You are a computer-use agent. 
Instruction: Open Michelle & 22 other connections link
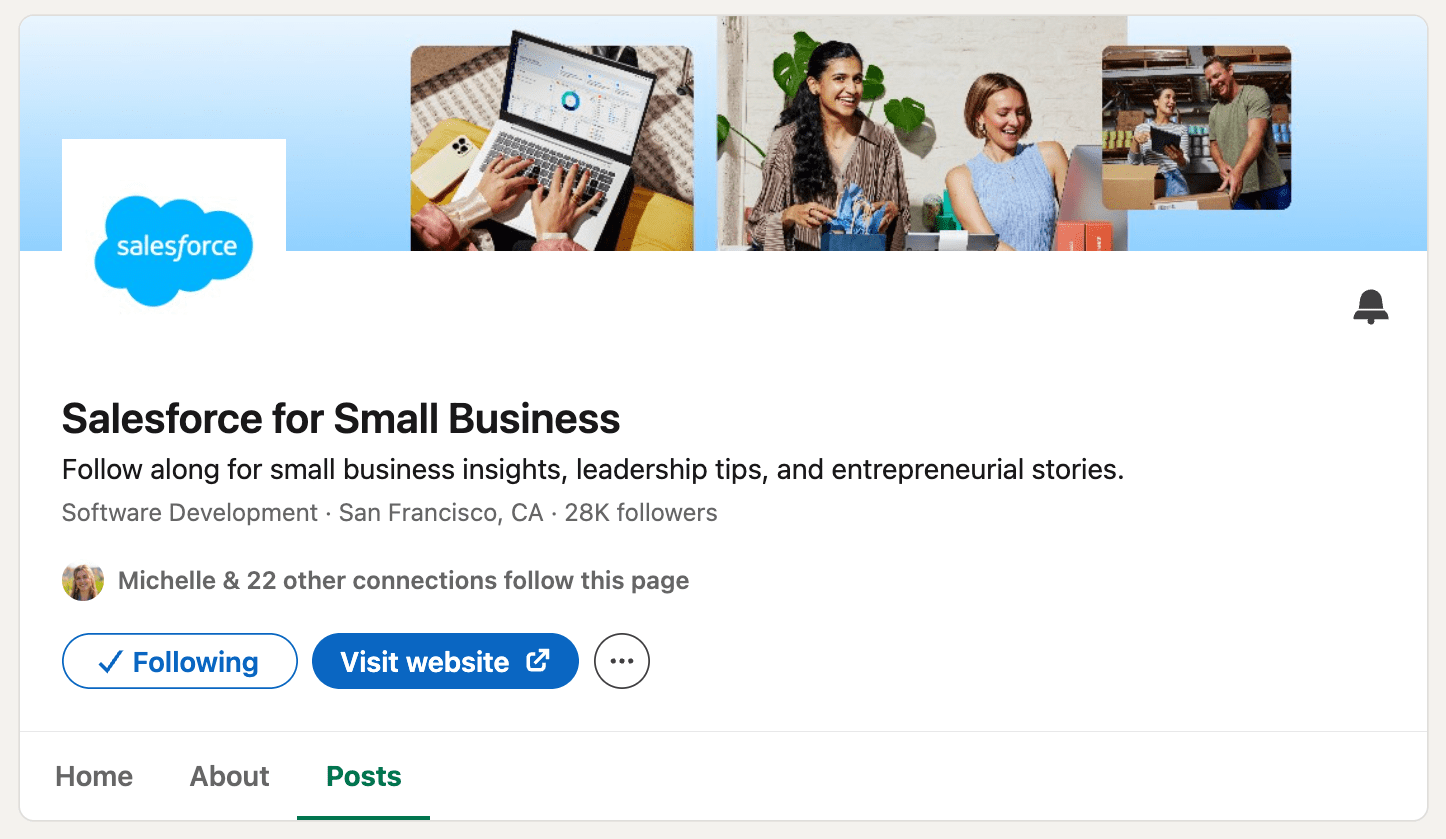[x=403, y=581]
